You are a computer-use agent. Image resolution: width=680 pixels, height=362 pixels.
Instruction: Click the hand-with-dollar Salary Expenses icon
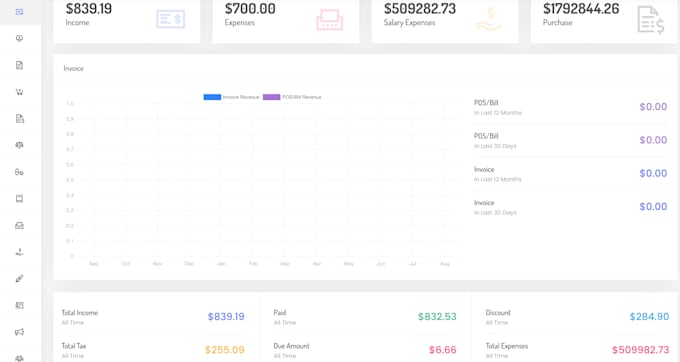click(x=489, y=19)
